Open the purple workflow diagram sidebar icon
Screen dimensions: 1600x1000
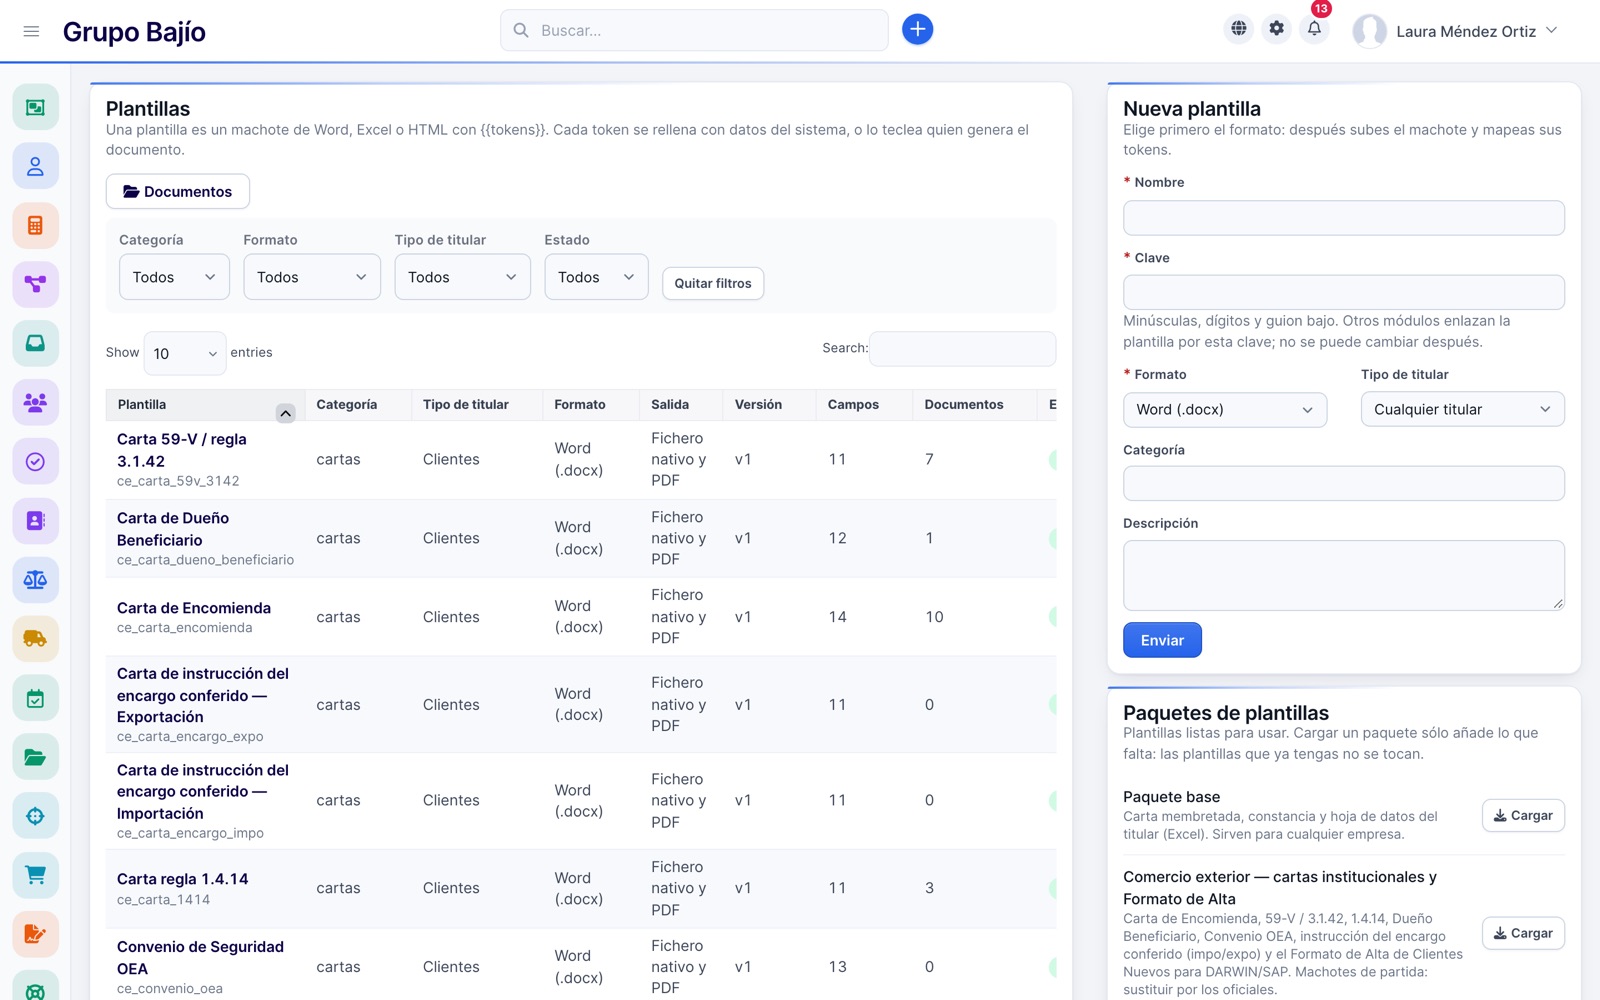(x=35, y=284)
